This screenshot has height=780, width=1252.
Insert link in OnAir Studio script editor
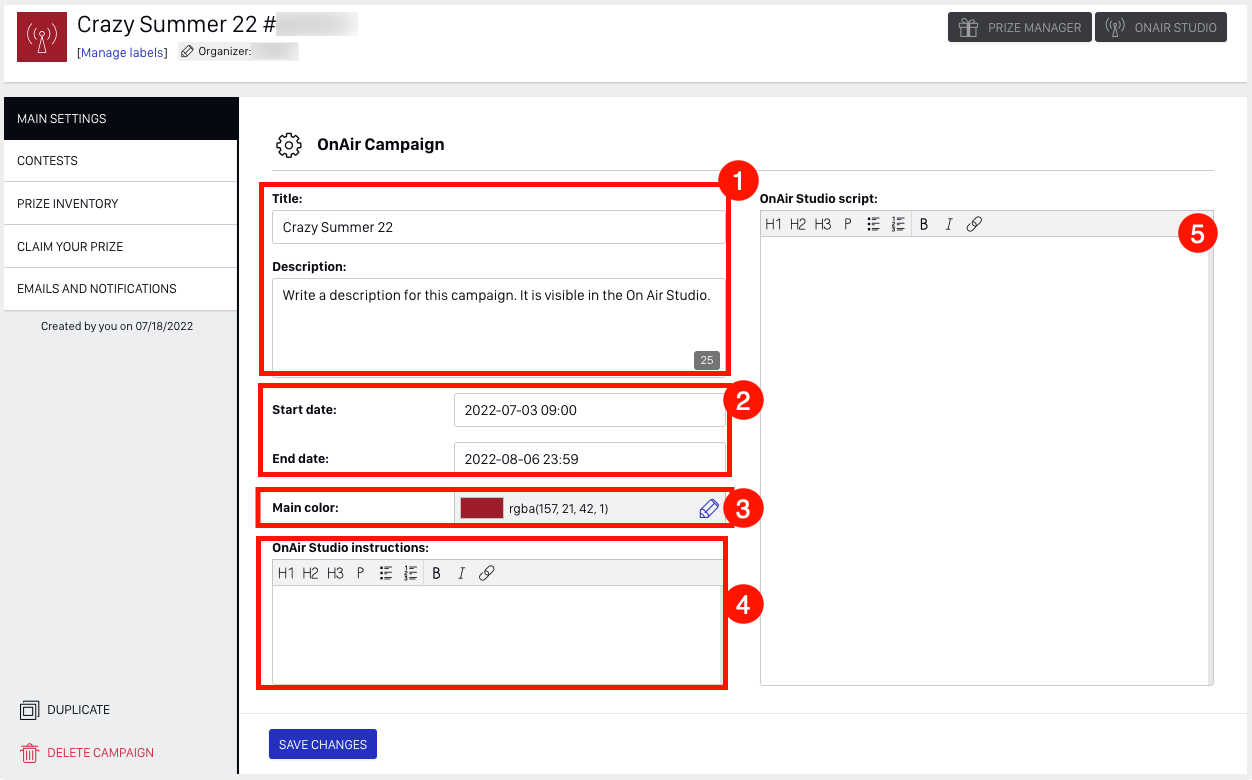(974, 224)
